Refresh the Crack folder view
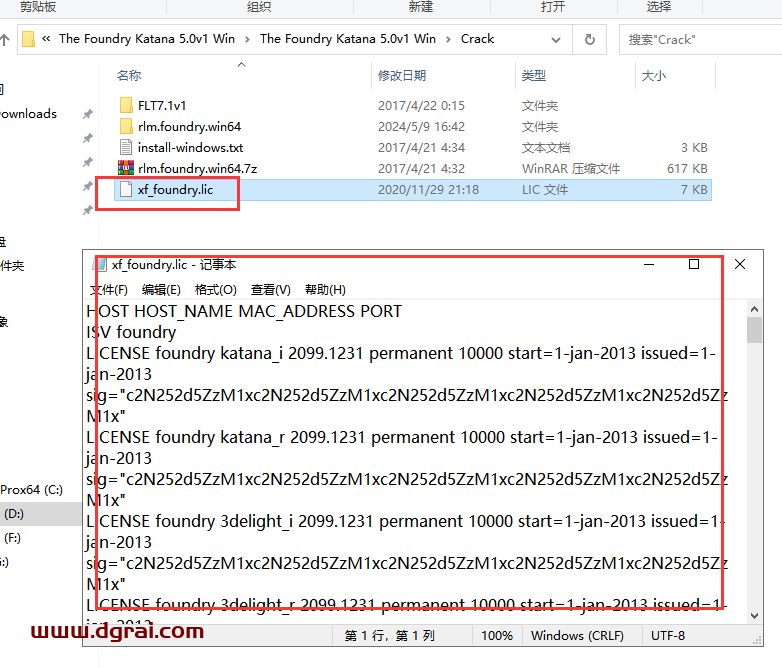Screen dimensions: 782x668 [589, 39]
